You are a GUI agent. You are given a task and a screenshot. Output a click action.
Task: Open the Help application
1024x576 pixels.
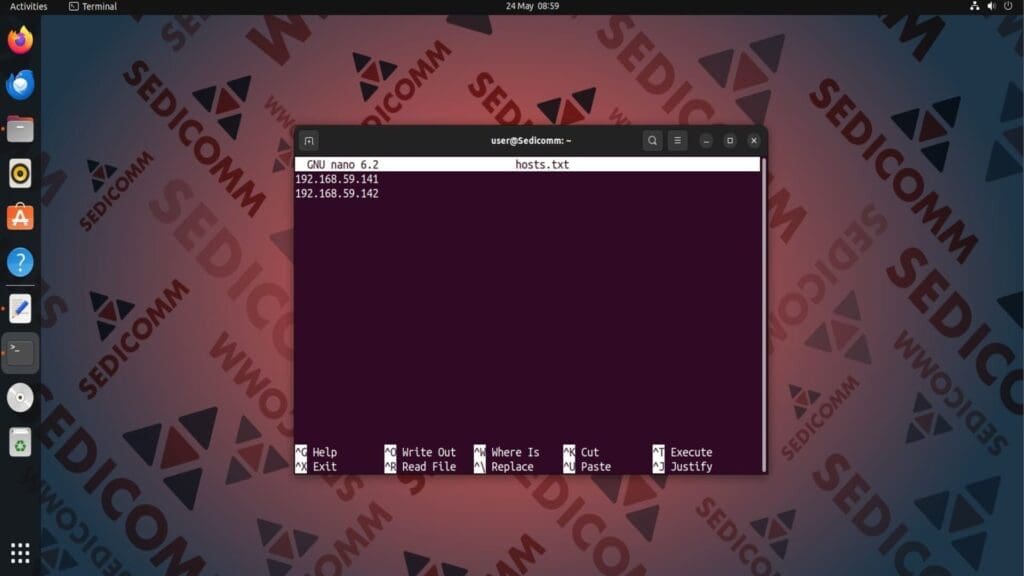point(20,262)
